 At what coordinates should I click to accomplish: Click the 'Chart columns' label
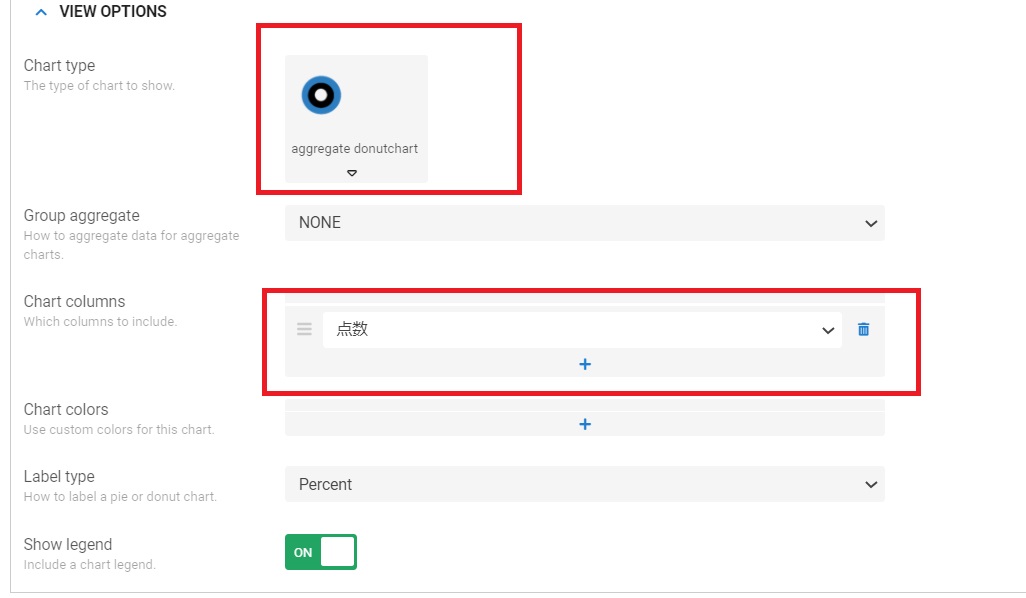(75, 302)
